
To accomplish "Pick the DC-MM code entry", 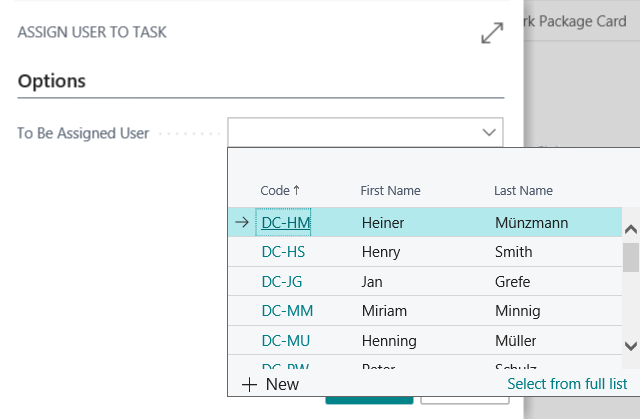I will pyautogui.click(x=285, y=312).
